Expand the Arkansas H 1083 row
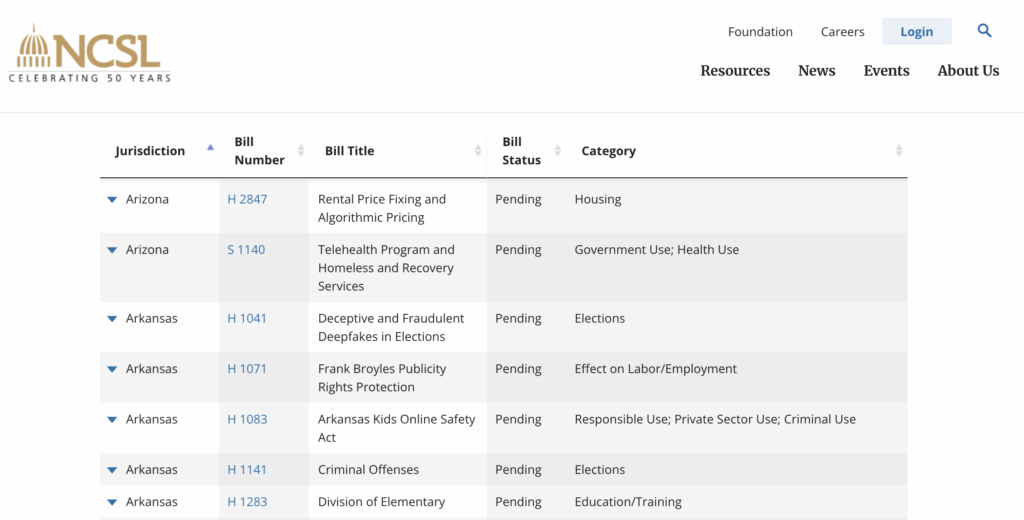The width and height of the screenshot is (1024, 520). click(112, 420)
